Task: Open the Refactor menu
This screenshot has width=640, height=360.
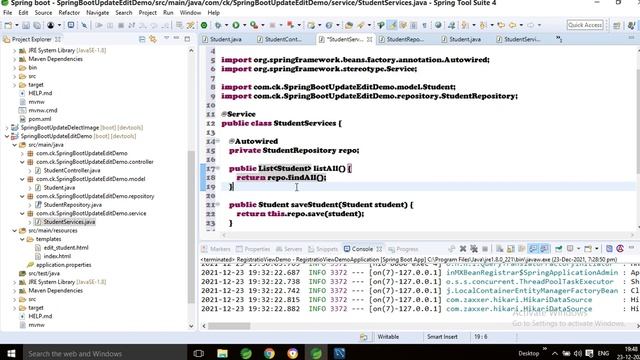Action: [x=69, y=13]
